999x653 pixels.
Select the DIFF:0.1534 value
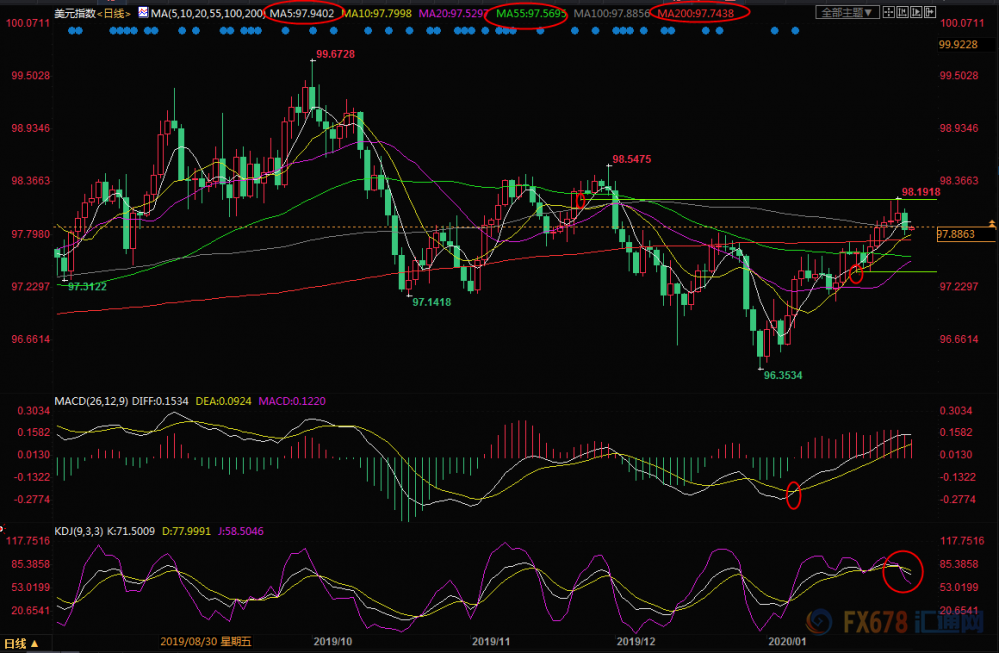(x=160, y=401)
